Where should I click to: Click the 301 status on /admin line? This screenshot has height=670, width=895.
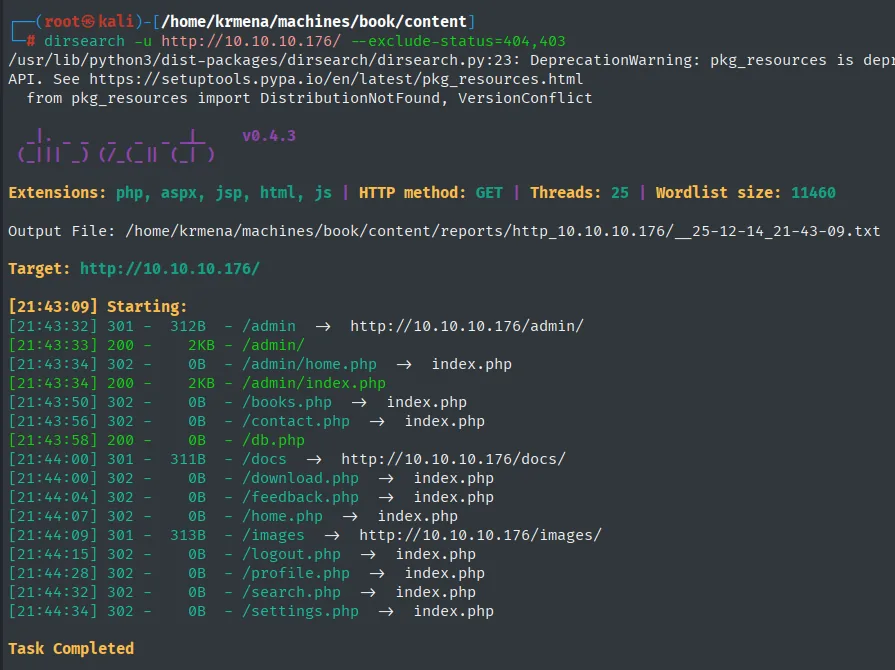pos(120,326)
